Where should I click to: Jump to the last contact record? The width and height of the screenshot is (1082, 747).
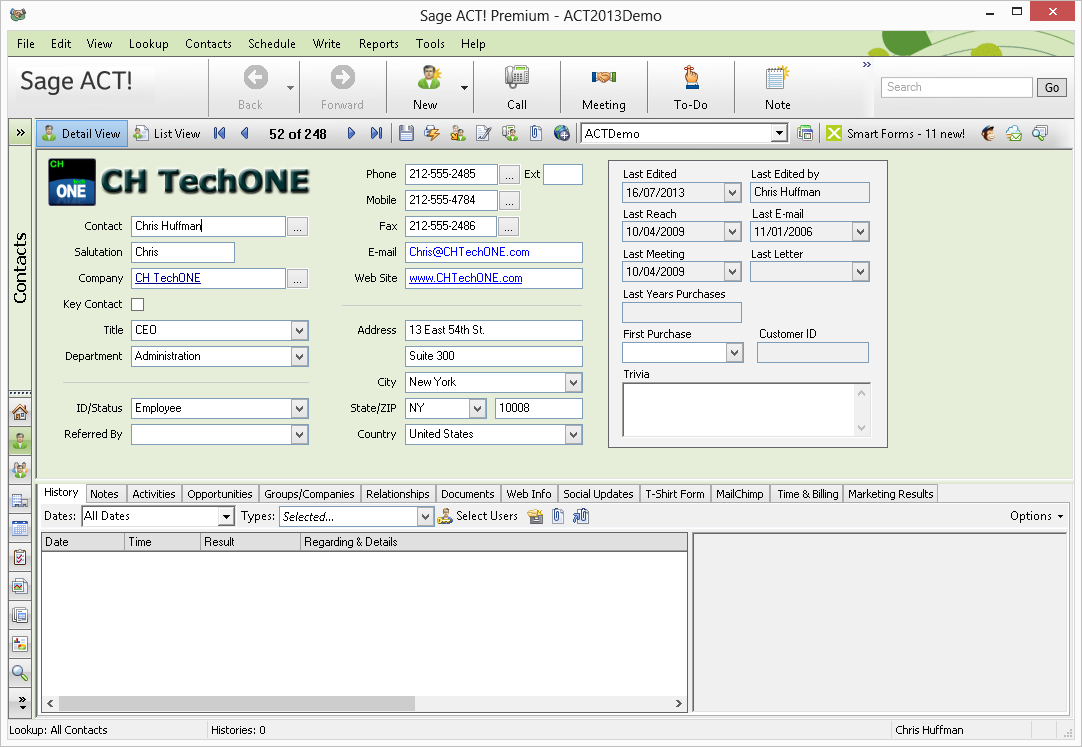tap(376, 133)
